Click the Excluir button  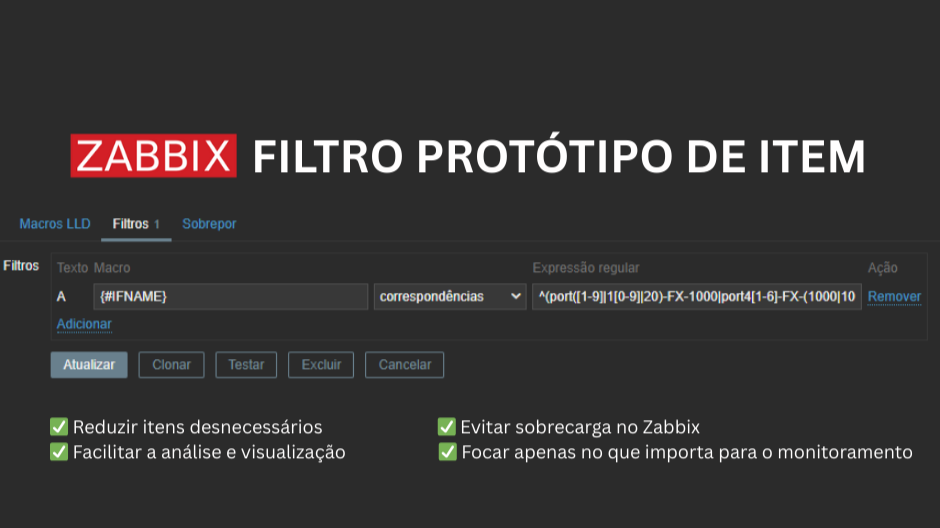[x=321, y=364]
